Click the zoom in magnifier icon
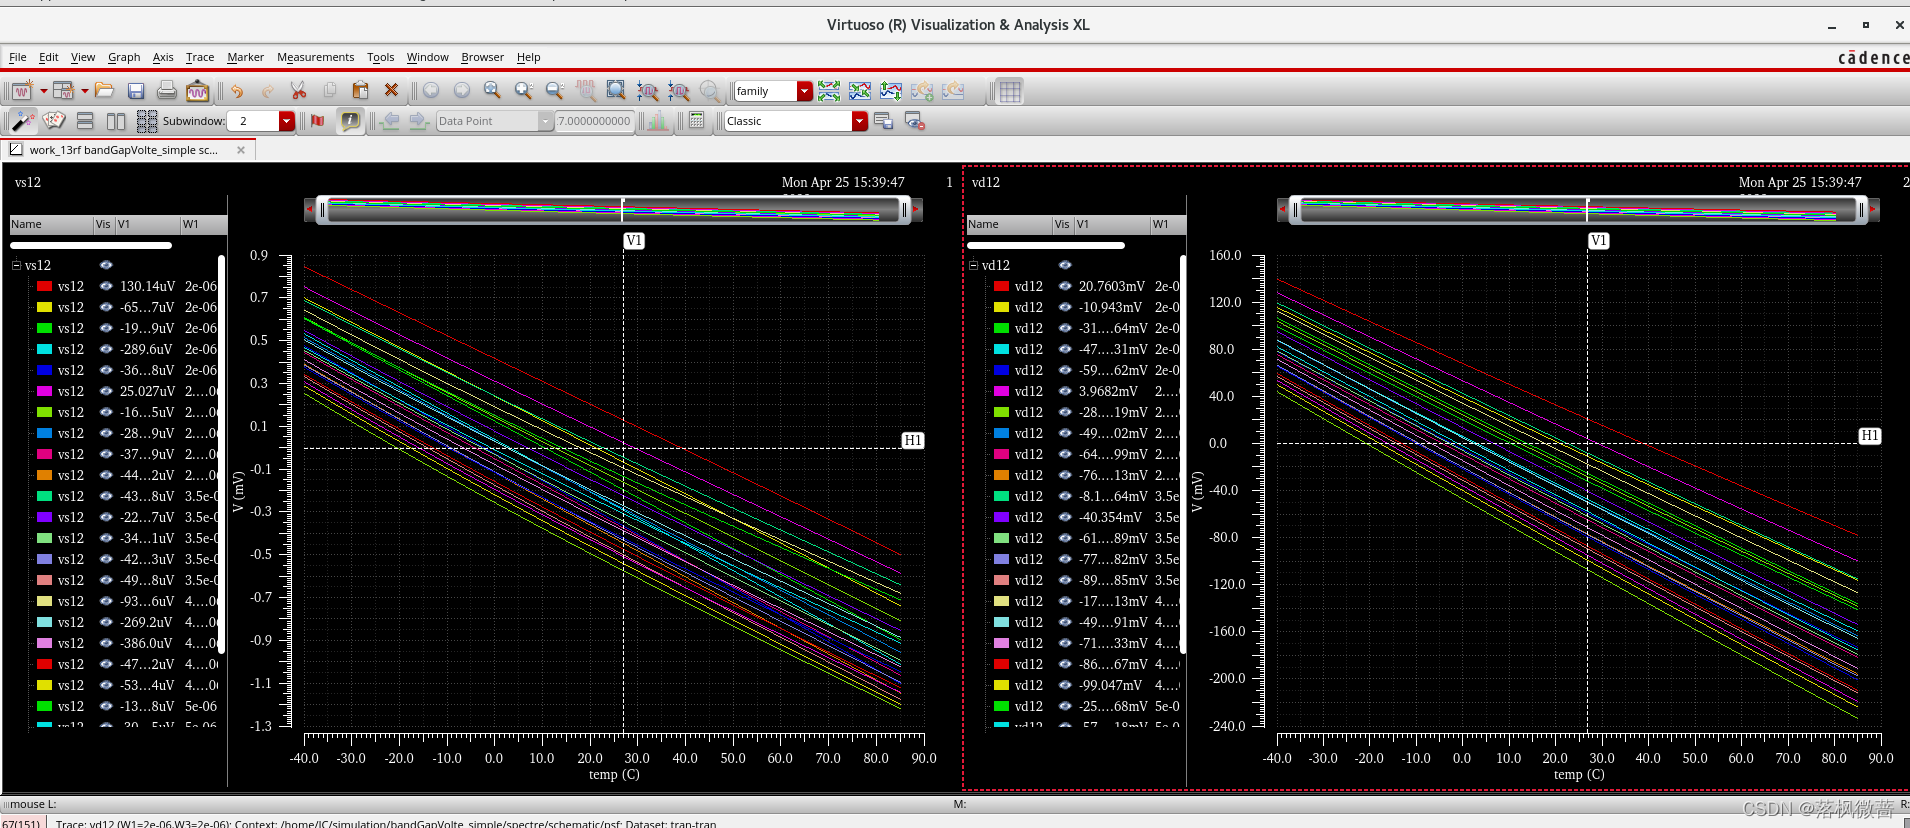 (x=523, y=91)
